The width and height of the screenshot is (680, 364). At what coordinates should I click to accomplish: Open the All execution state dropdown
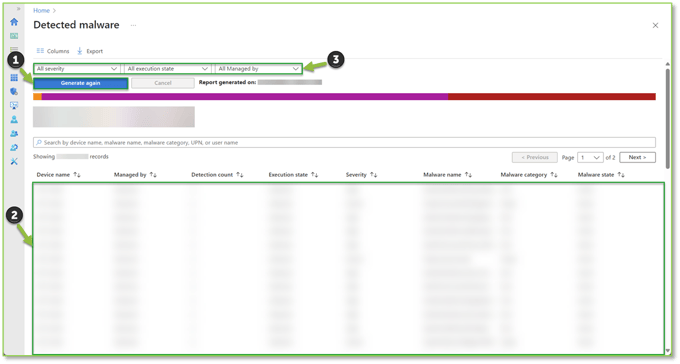(167, 69)
